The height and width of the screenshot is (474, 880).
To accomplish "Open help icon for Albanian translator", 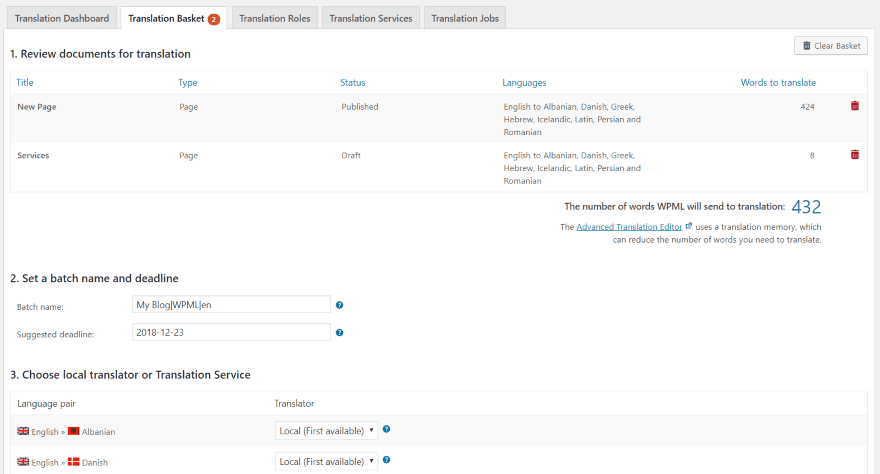I will 386,430.
